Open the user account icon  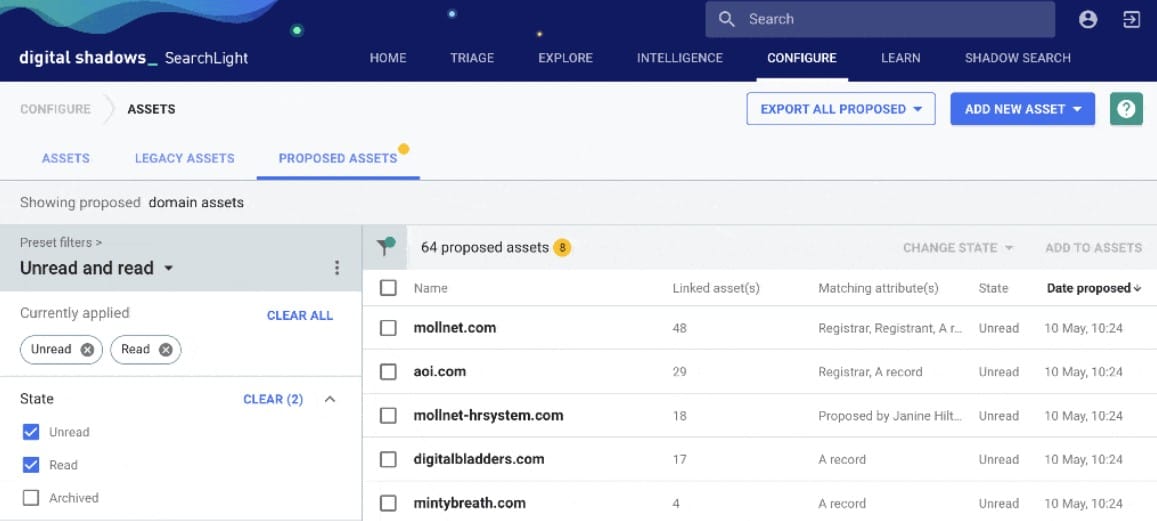pyautogui.click(x=1088, y=19)
